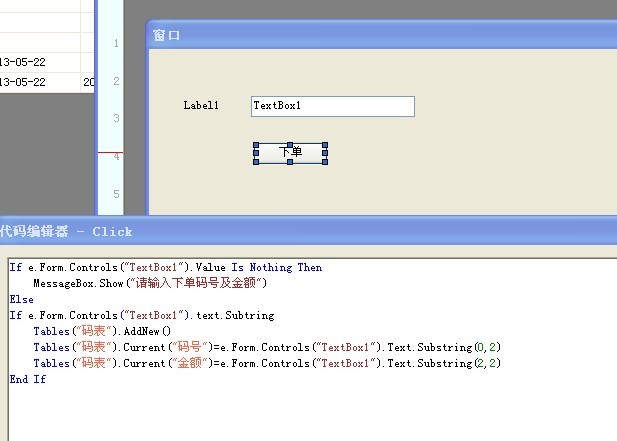617x441 pixels.
Task: Click the code line with Value Is Nothing Then
Action: click(x=166, y=268)
